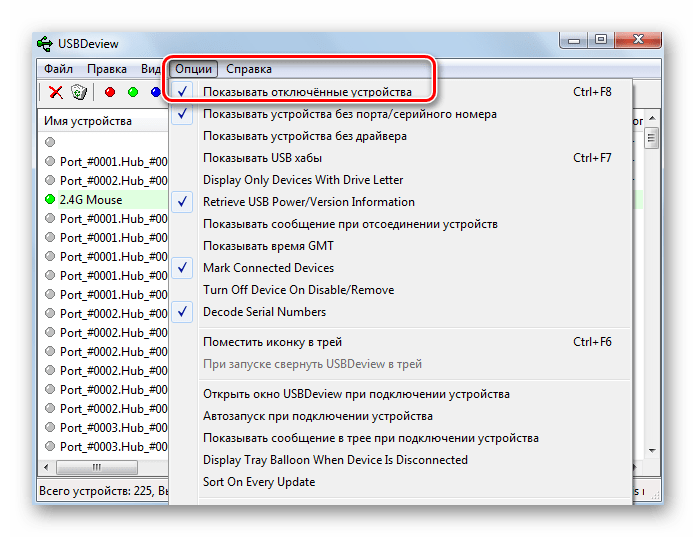Choose Показывать сообщение в трее при подключении
696x537 pixels.
pyautogui.click(x=400, y=438)
